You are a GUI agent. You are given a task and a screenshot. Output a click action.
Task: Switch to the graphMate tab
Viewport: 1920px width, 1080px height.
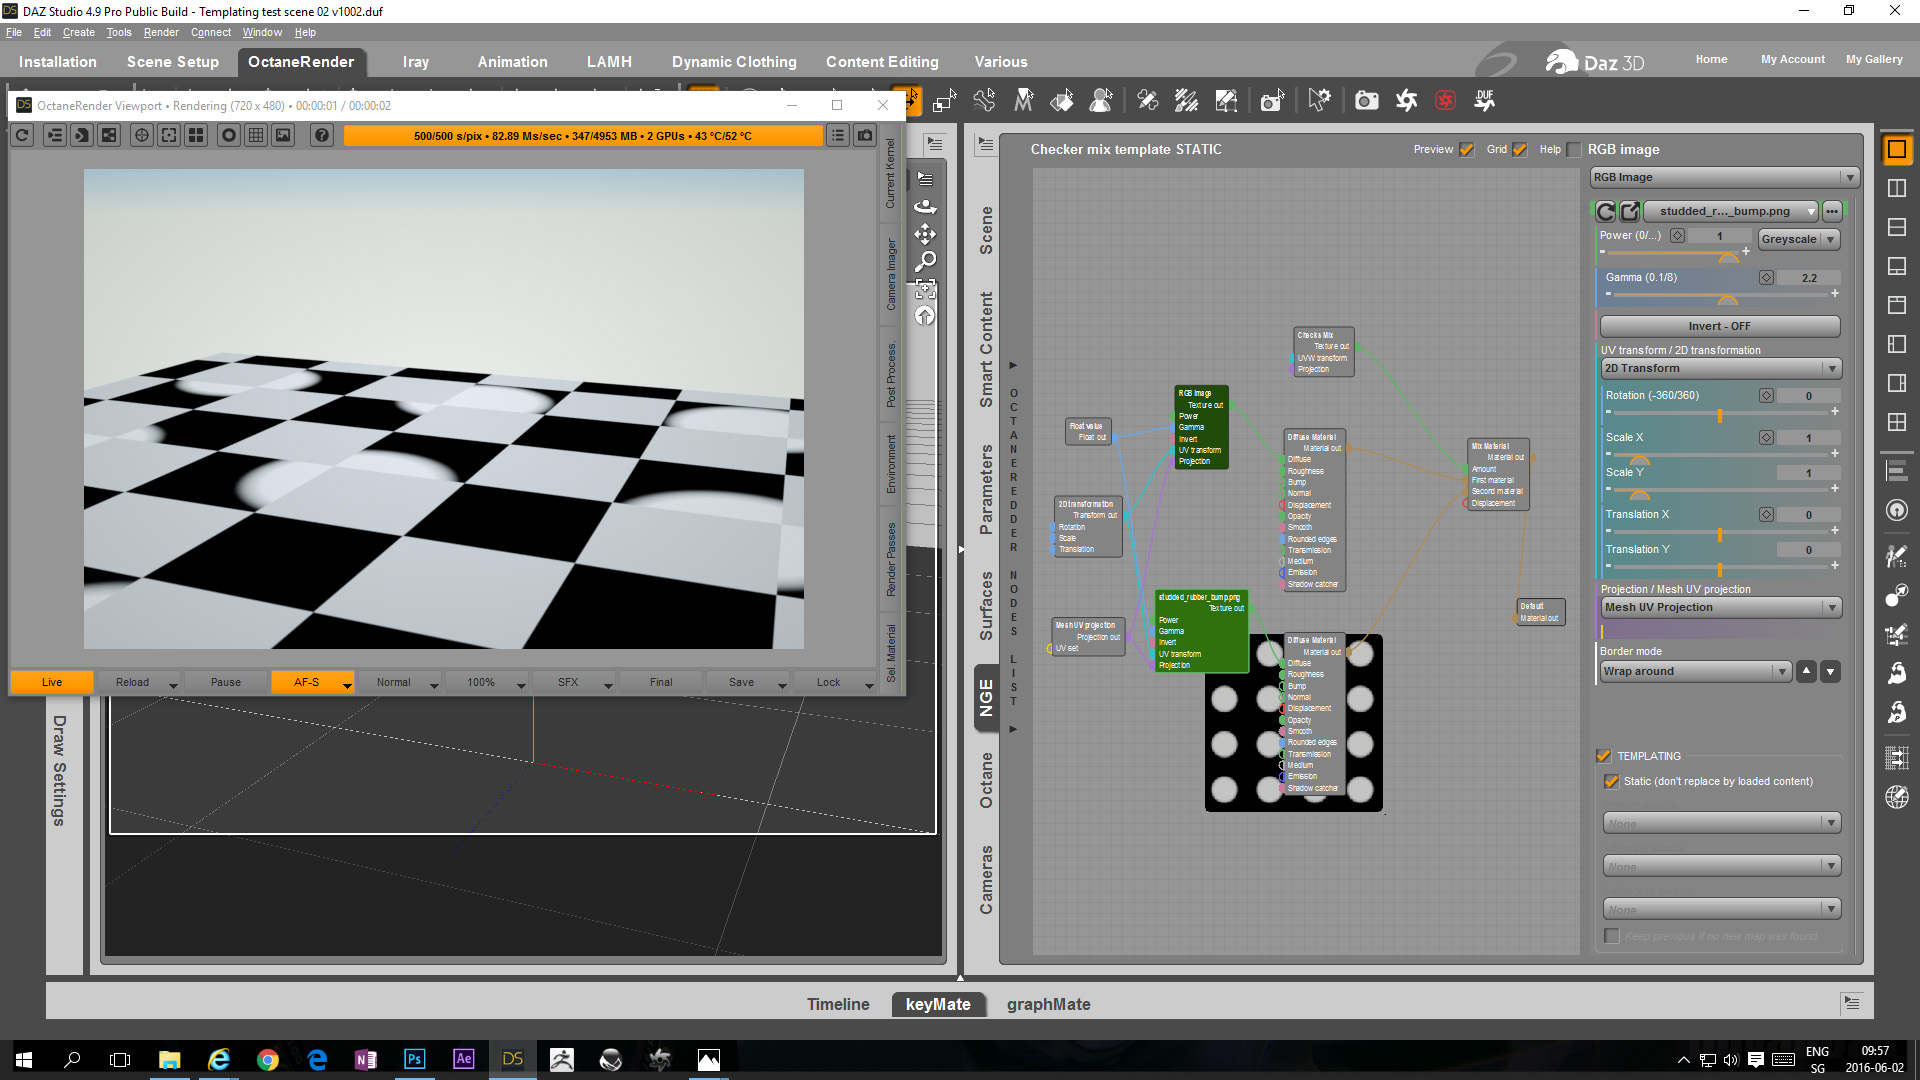[1048, 1004]
